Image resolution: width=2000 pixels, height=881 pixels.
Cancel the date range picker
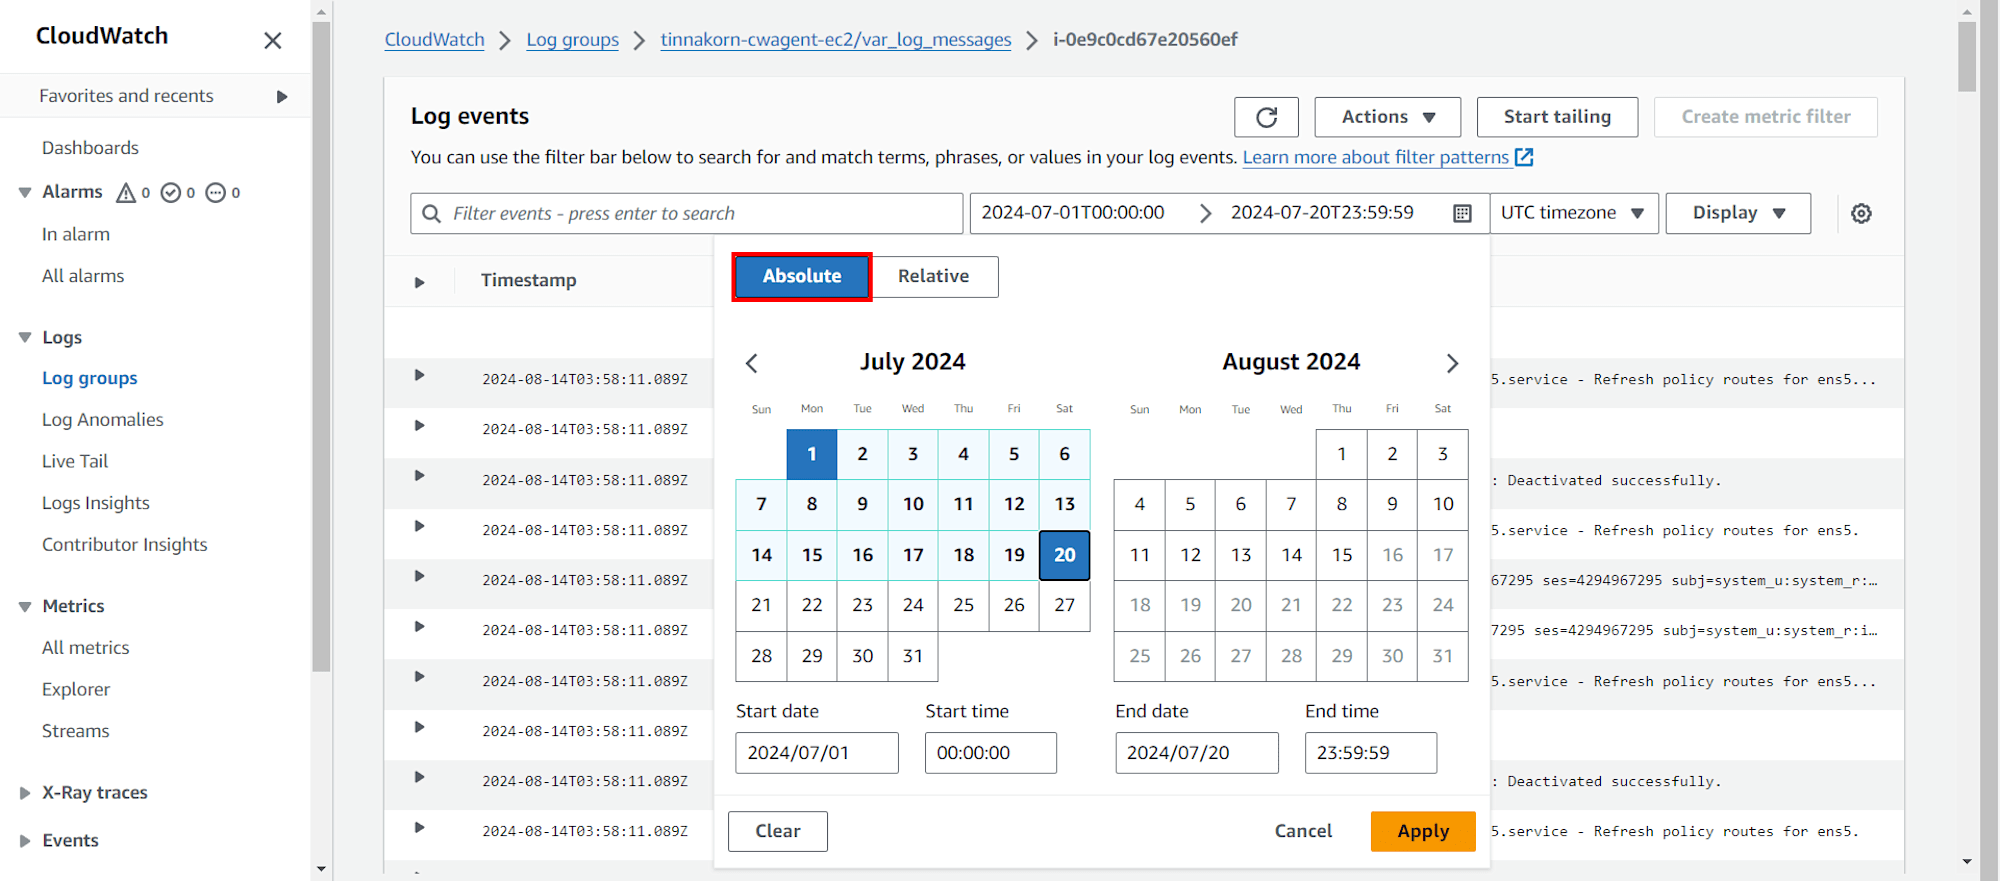1303,831
